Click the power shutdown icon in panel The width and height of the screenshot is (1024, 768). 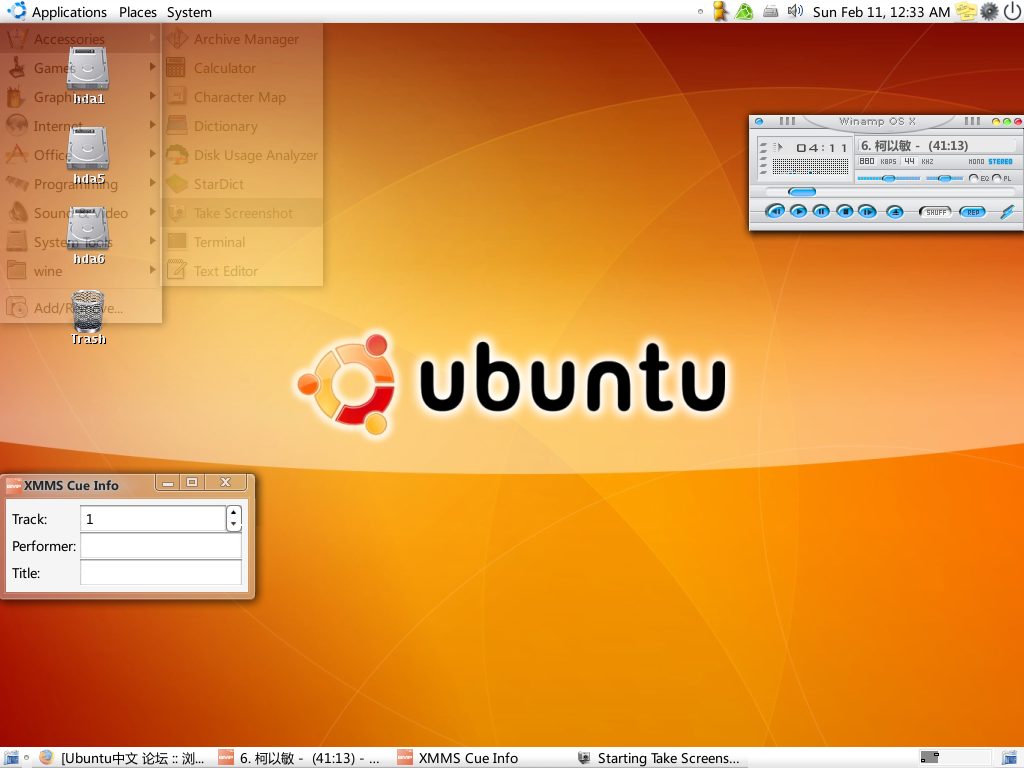(x=1012, y=11)
